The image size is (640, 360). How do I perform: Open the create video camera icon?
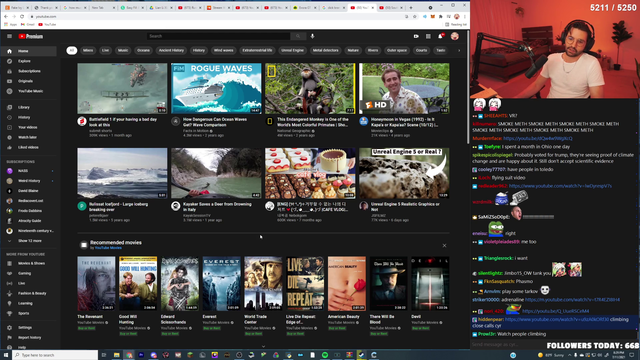(416, 36)
